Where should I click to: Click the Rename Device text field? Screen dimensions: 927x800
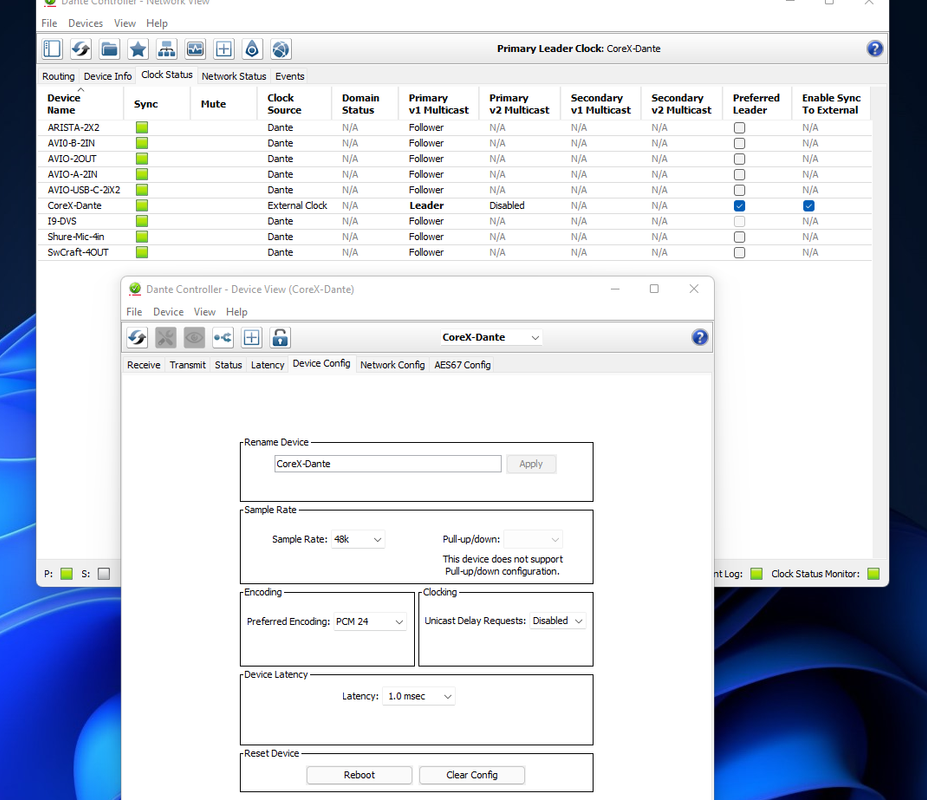[x=388, y=464]
